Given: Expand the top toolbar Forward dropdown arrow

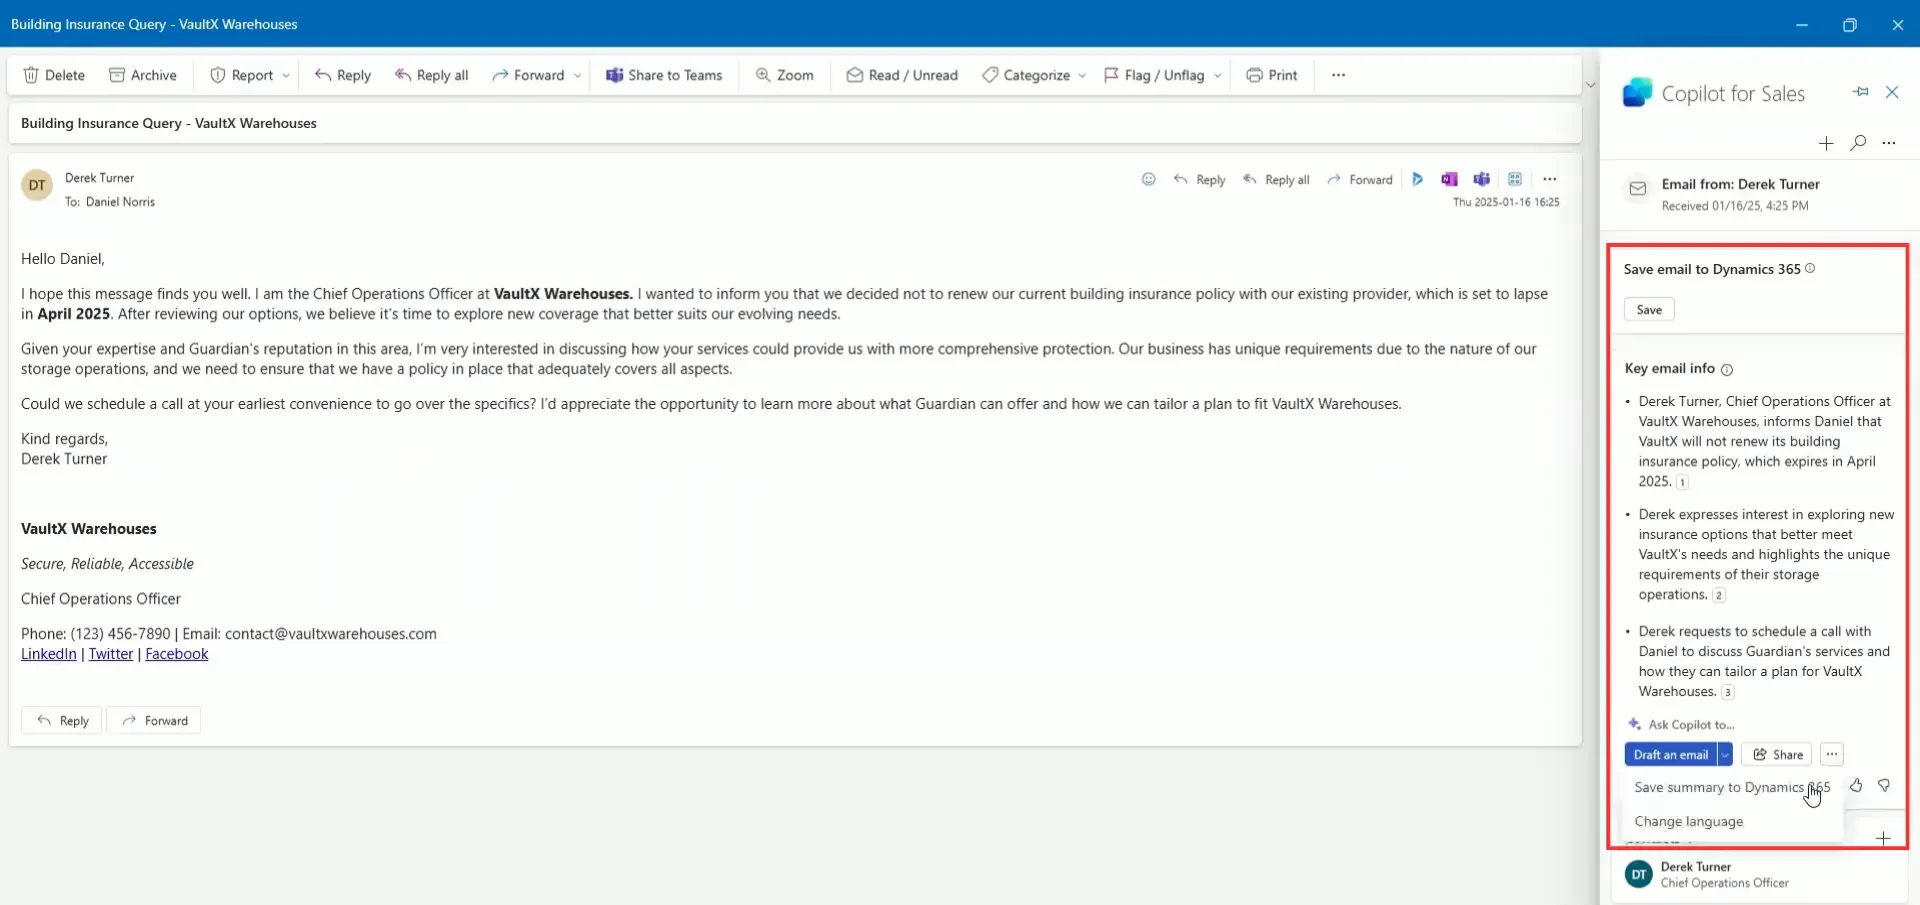Looking at the screenshot, I should point(578,75).
